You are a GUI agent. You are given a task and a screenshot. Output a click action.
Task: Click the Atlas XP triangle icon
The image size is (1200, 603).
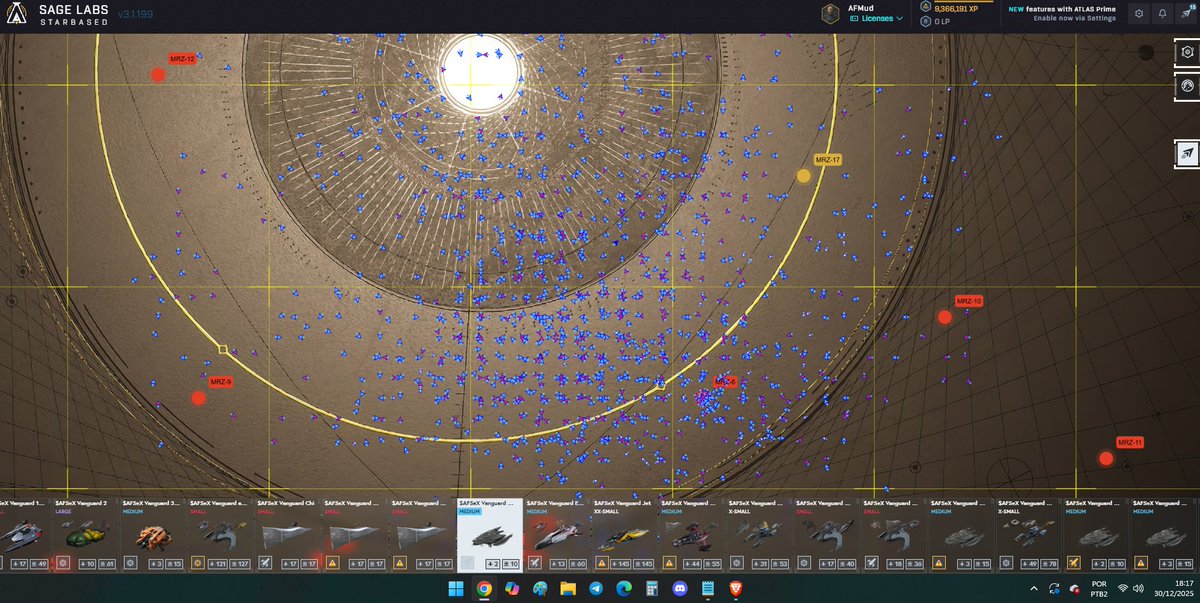pyautogui.click(x=925, y=8)
